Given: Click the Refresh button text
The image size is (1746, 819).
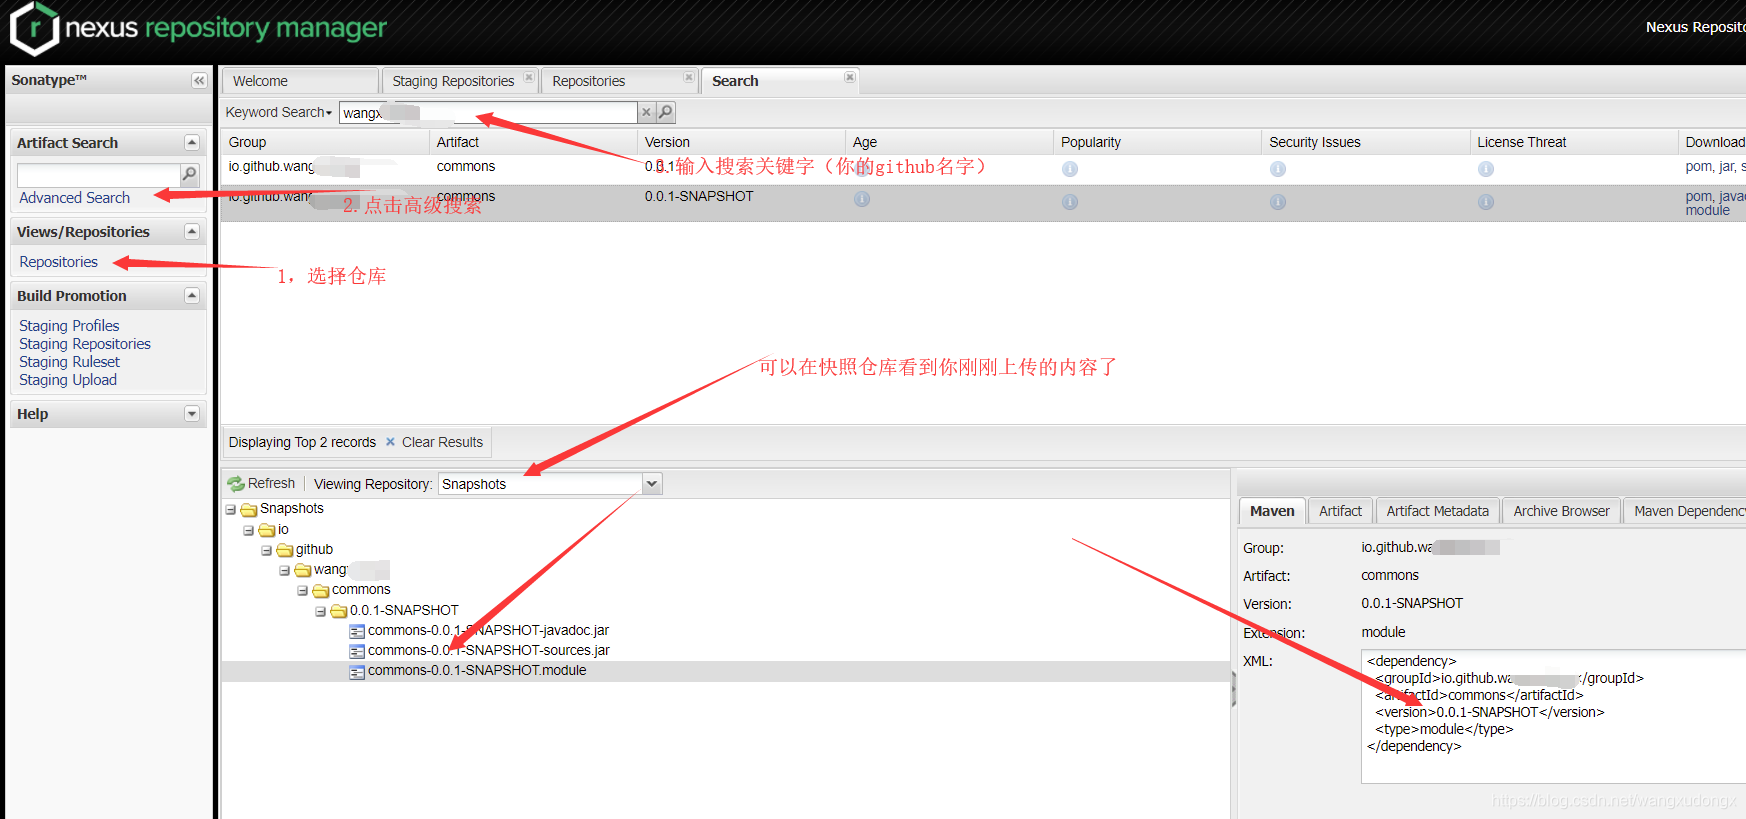Looking at the screenshot, I should point(272,483).
